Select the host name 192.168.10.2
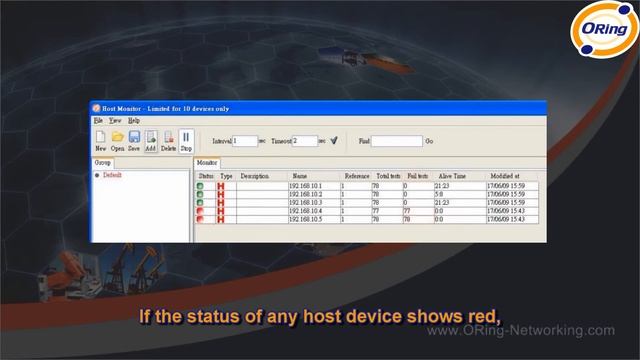 (306, 194)
